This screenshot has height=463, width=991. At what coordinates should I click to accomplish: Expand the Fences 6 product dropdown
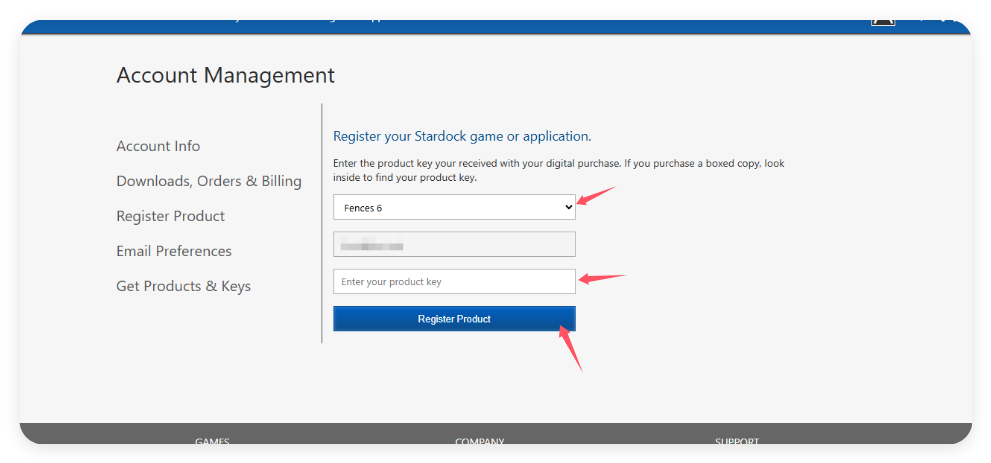click(x=454, y=207)
